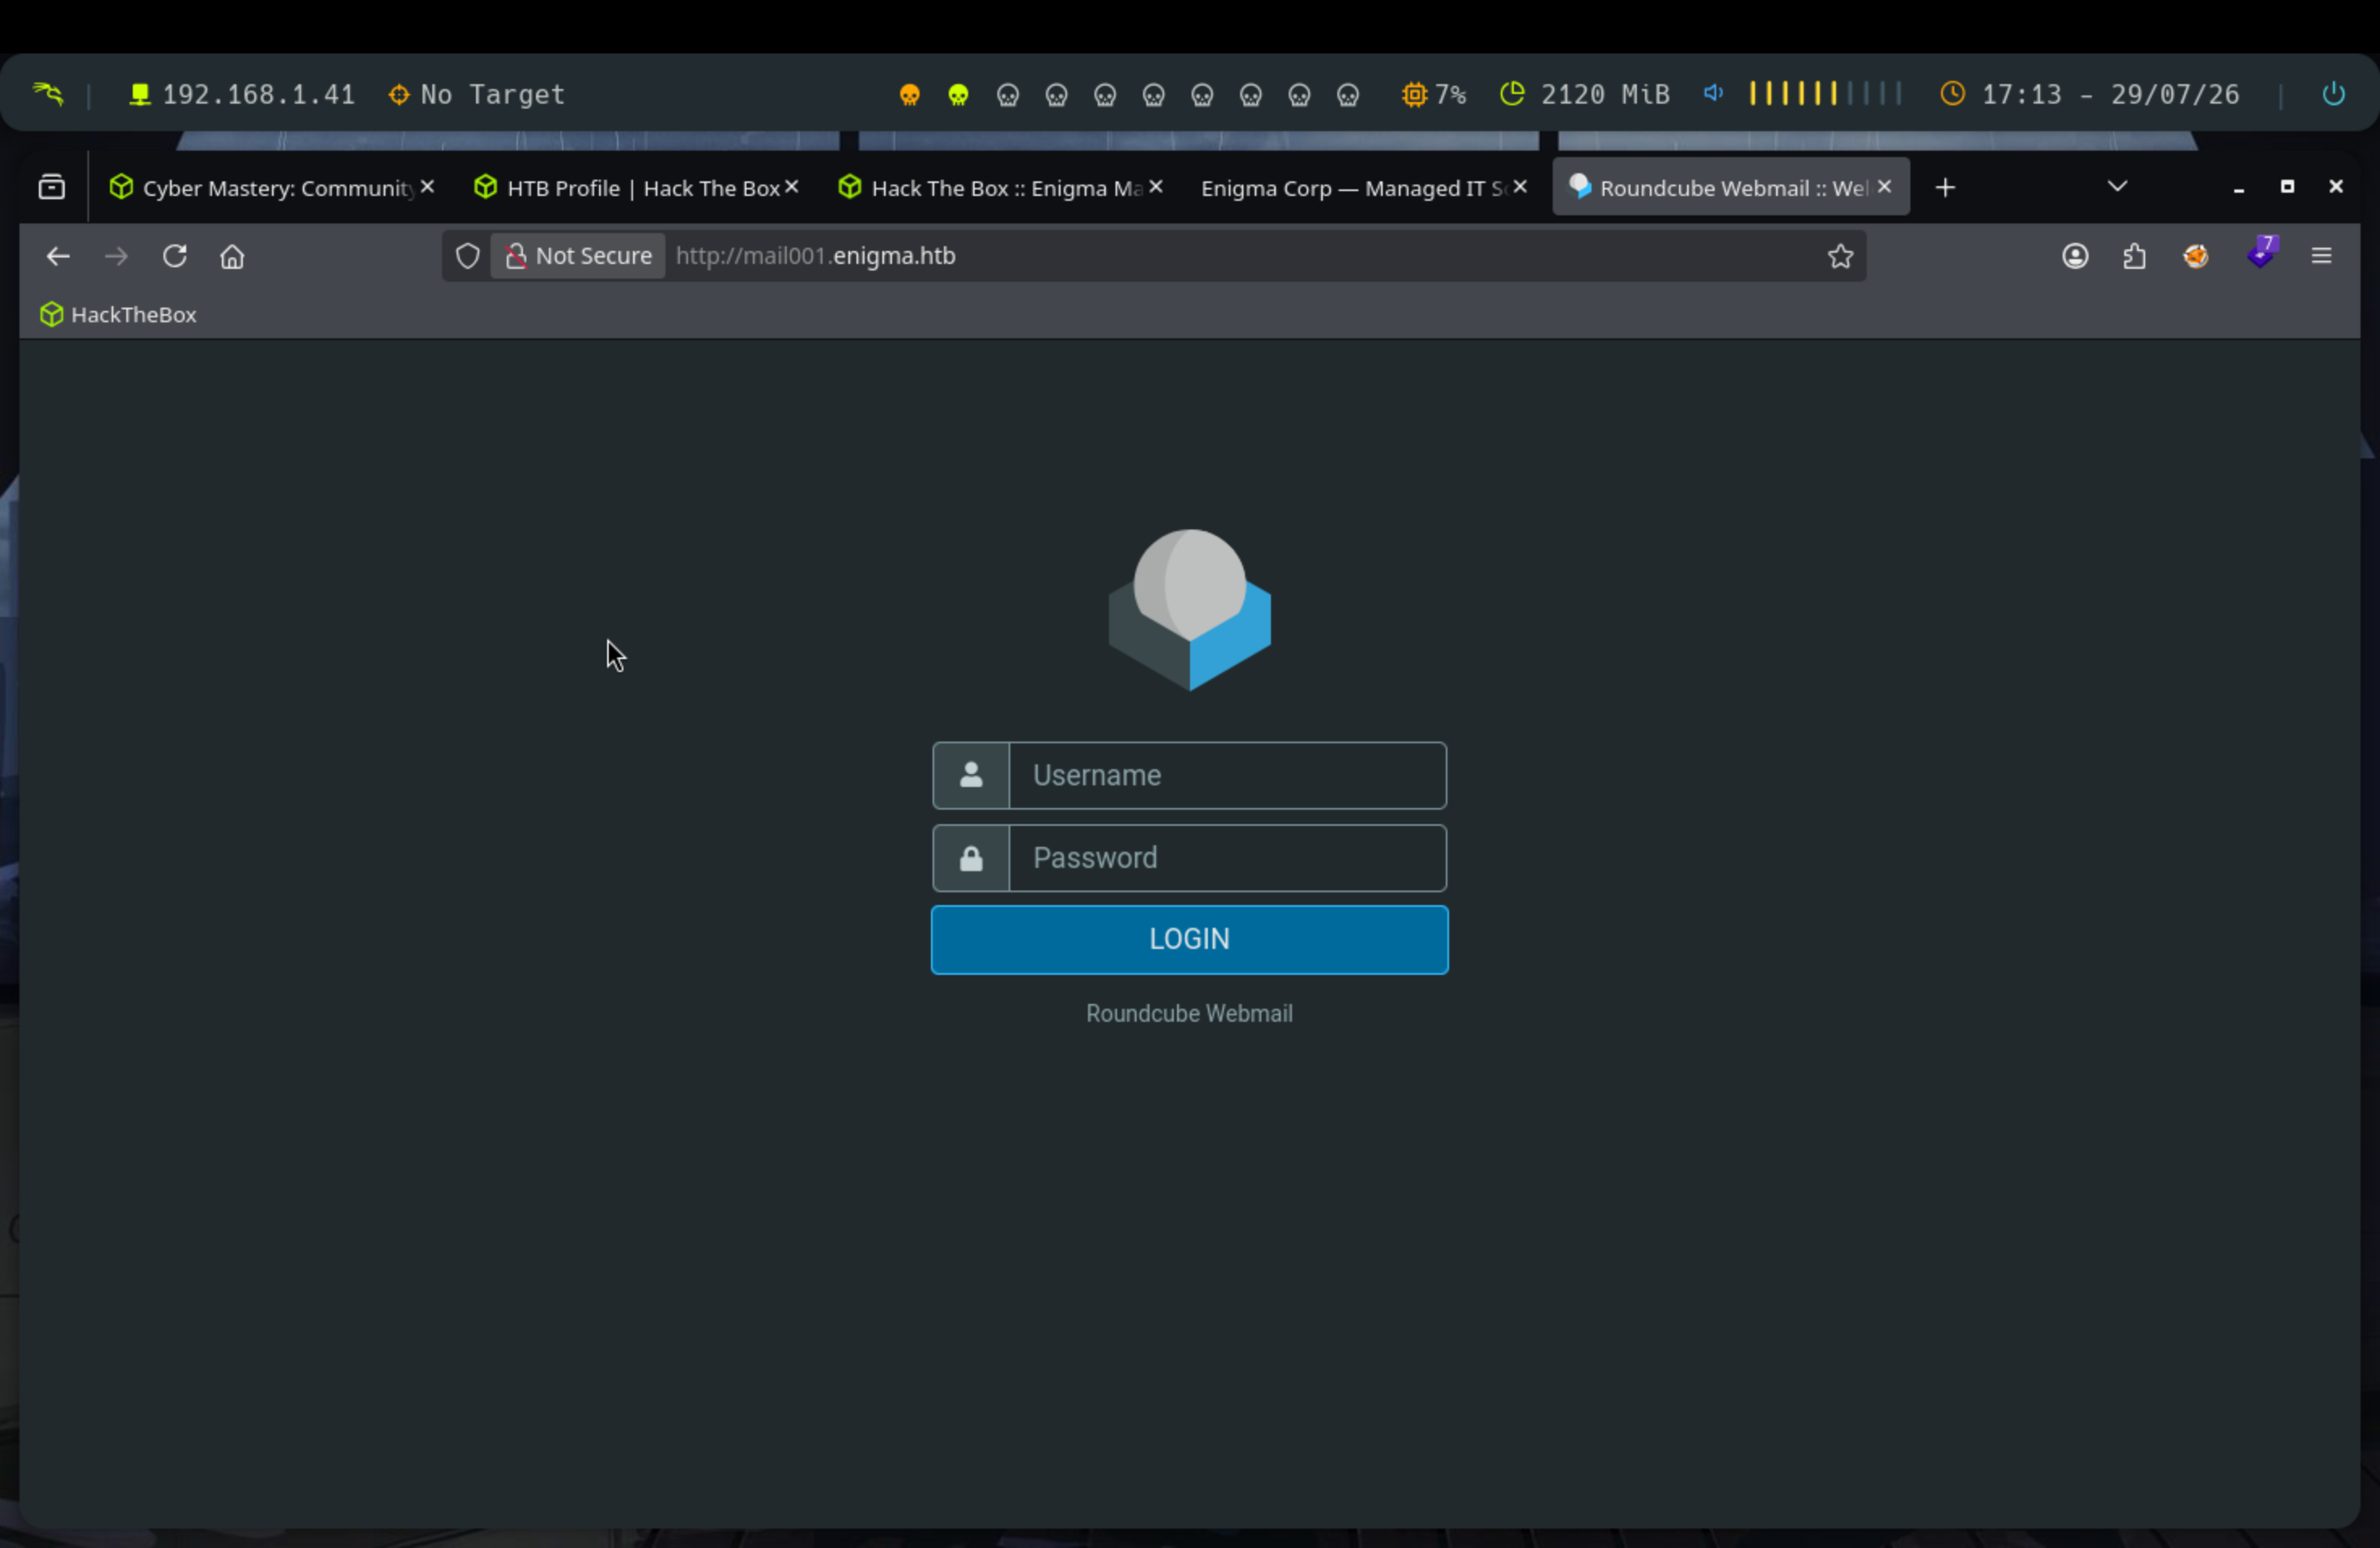
Task: Click the 2120 MiB memory indicator
Action: pyautogui.click(x=1585, y=94)
